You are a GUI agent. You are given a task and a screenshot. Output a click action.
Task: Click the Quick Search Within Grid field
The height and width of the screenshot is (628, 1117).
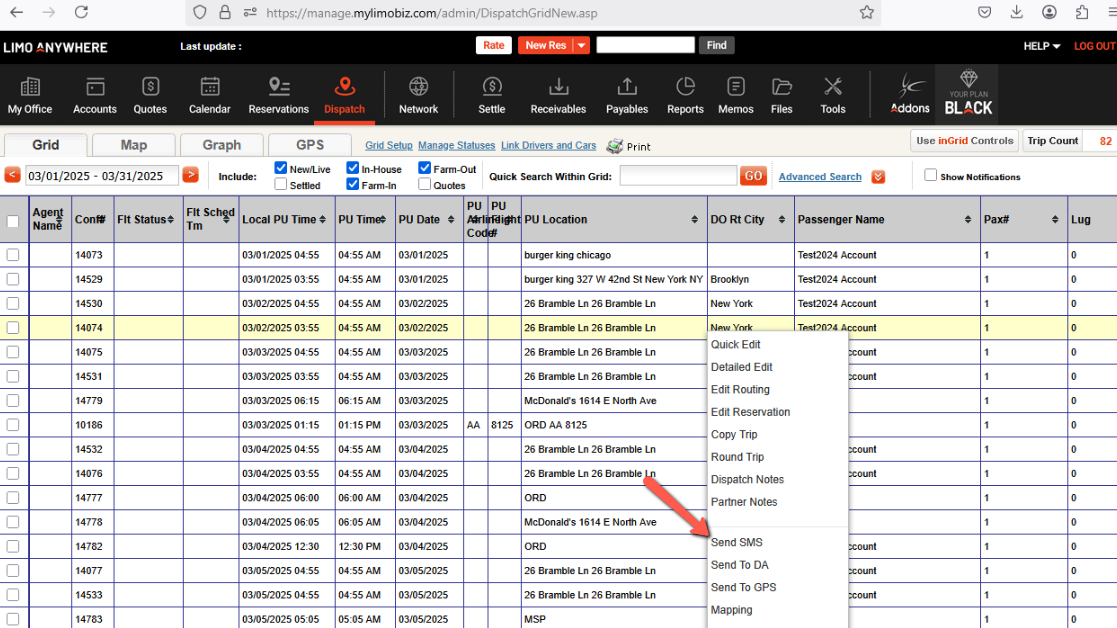678,176
